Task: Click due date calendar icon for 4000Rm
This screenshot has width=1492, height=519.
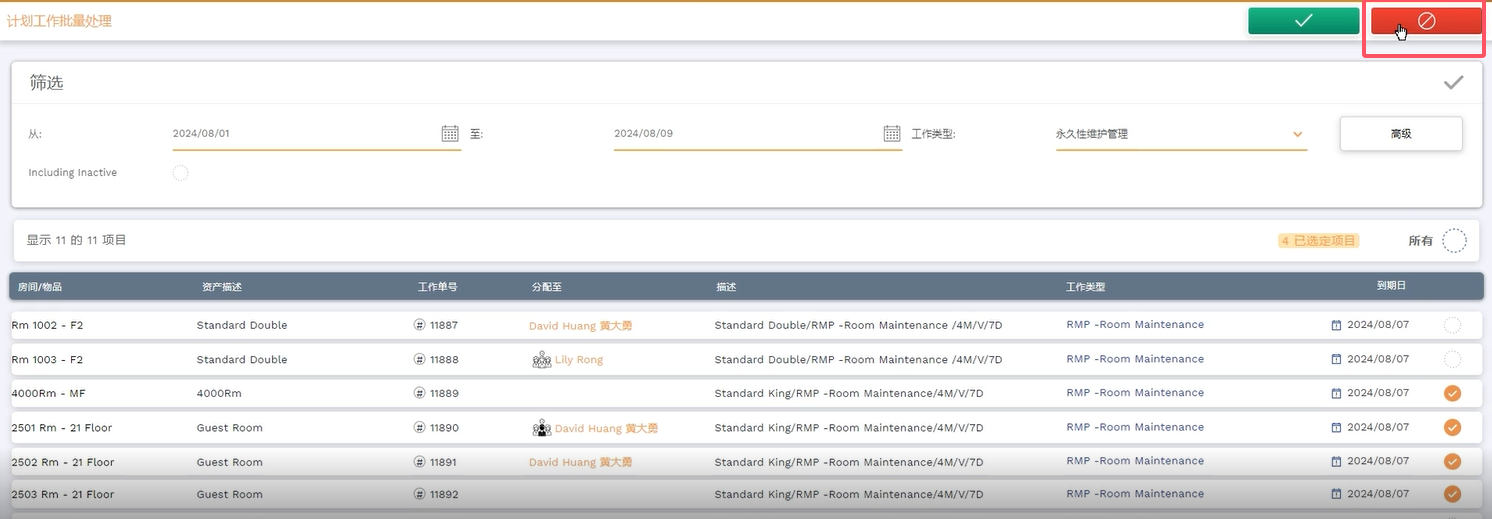Action: tap(1336, 393)
